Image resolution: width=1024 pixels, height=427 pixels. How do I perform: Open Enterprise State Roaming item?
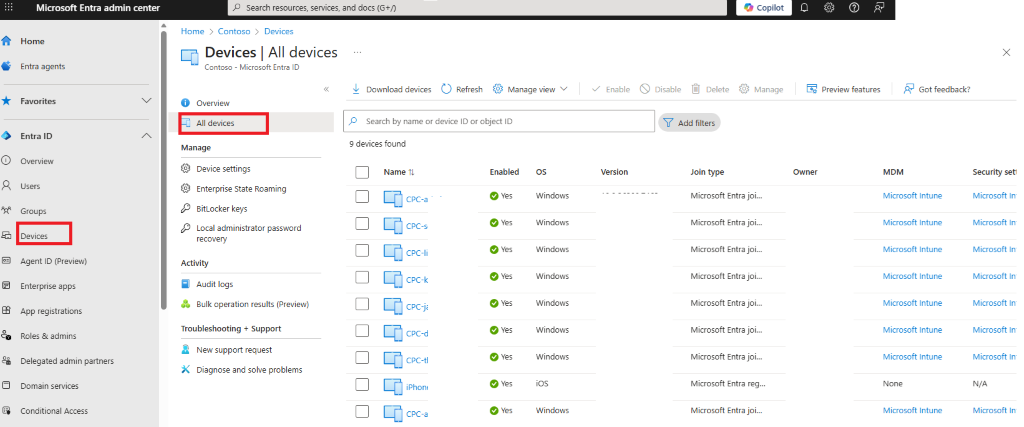click(x=241, y=189)
